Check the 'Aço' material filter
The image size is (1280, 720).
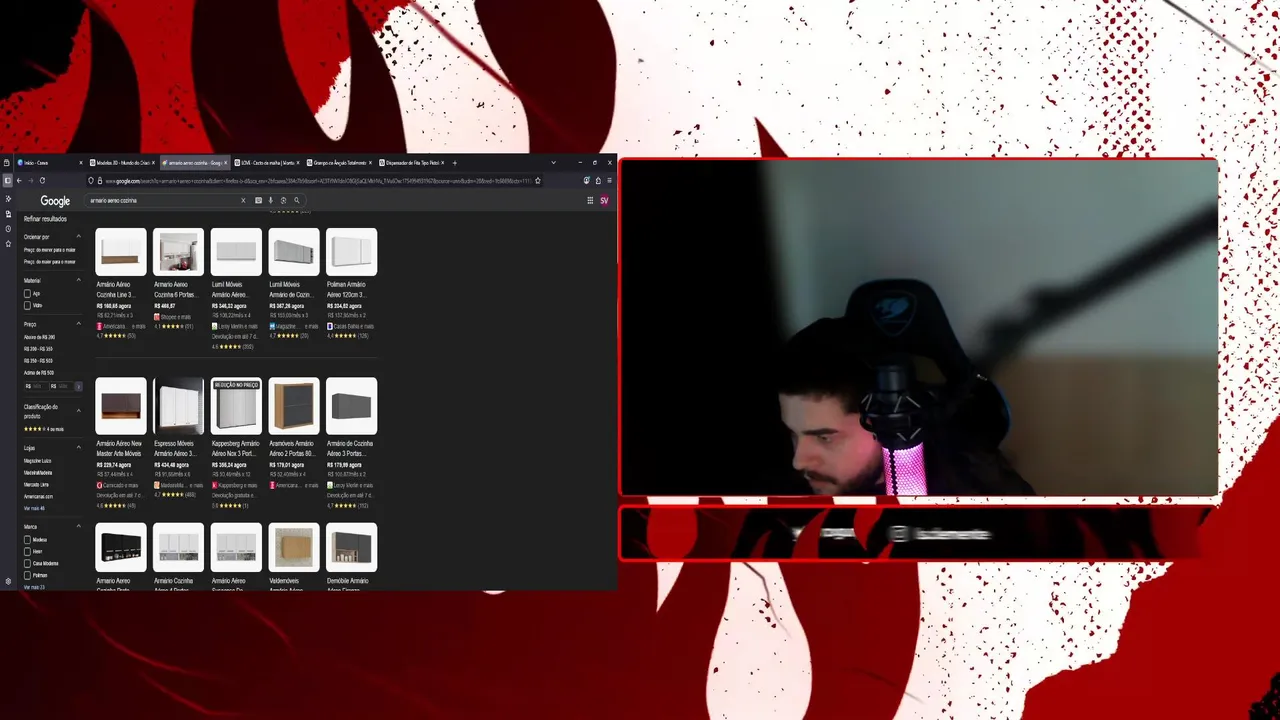pos(27,294)
